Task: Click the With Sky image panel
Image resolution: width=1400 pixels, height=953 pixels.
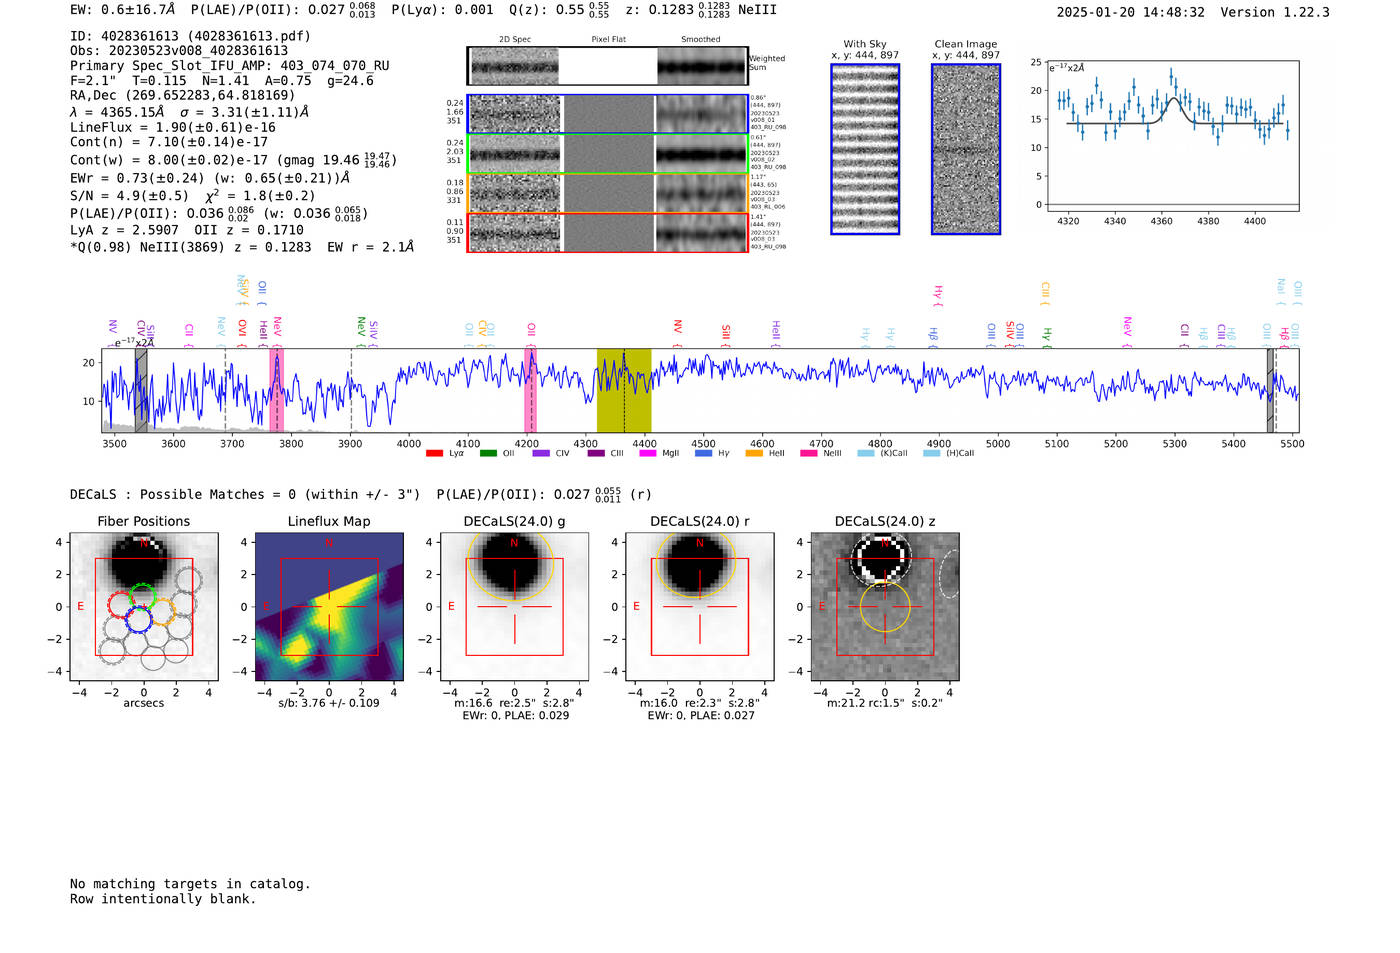Action: click(x=865, y=149)
